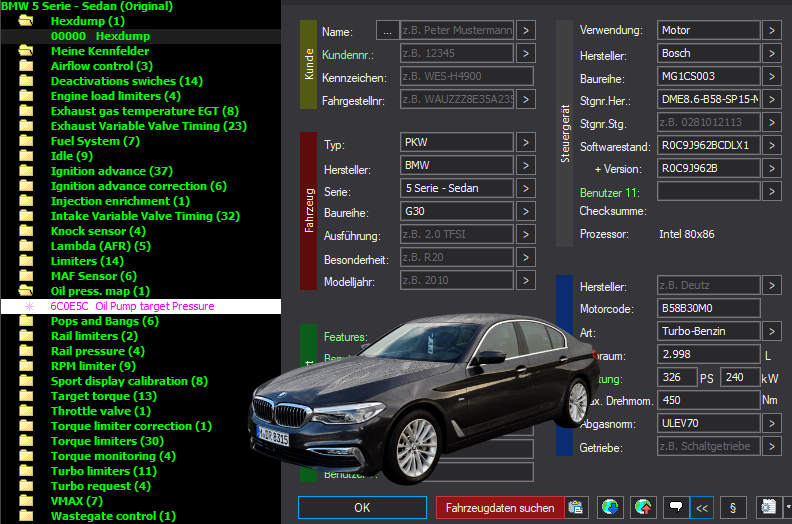
Task: Click the Motorcode field B58B30M0
Action: pos(709,308)
